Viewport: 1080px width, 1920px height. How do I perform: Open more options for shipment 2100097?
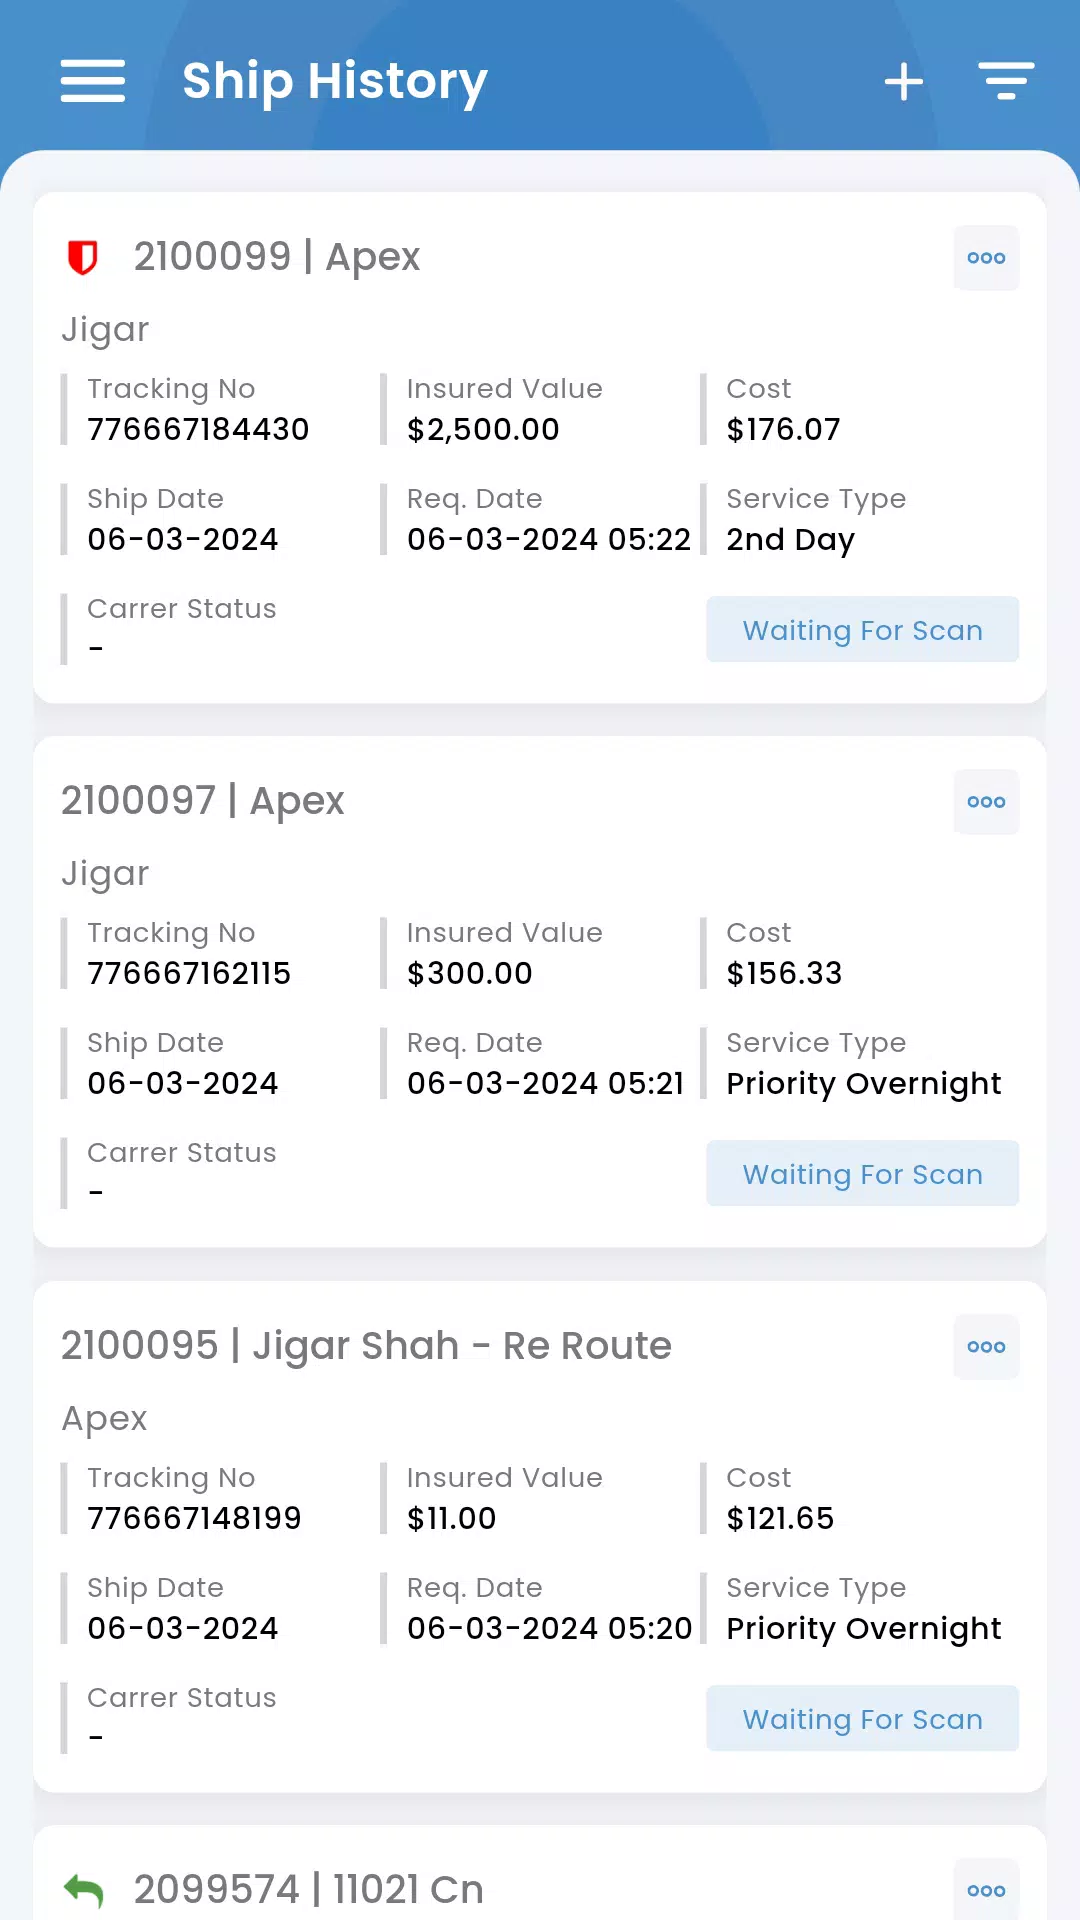(x=986, y=802)
